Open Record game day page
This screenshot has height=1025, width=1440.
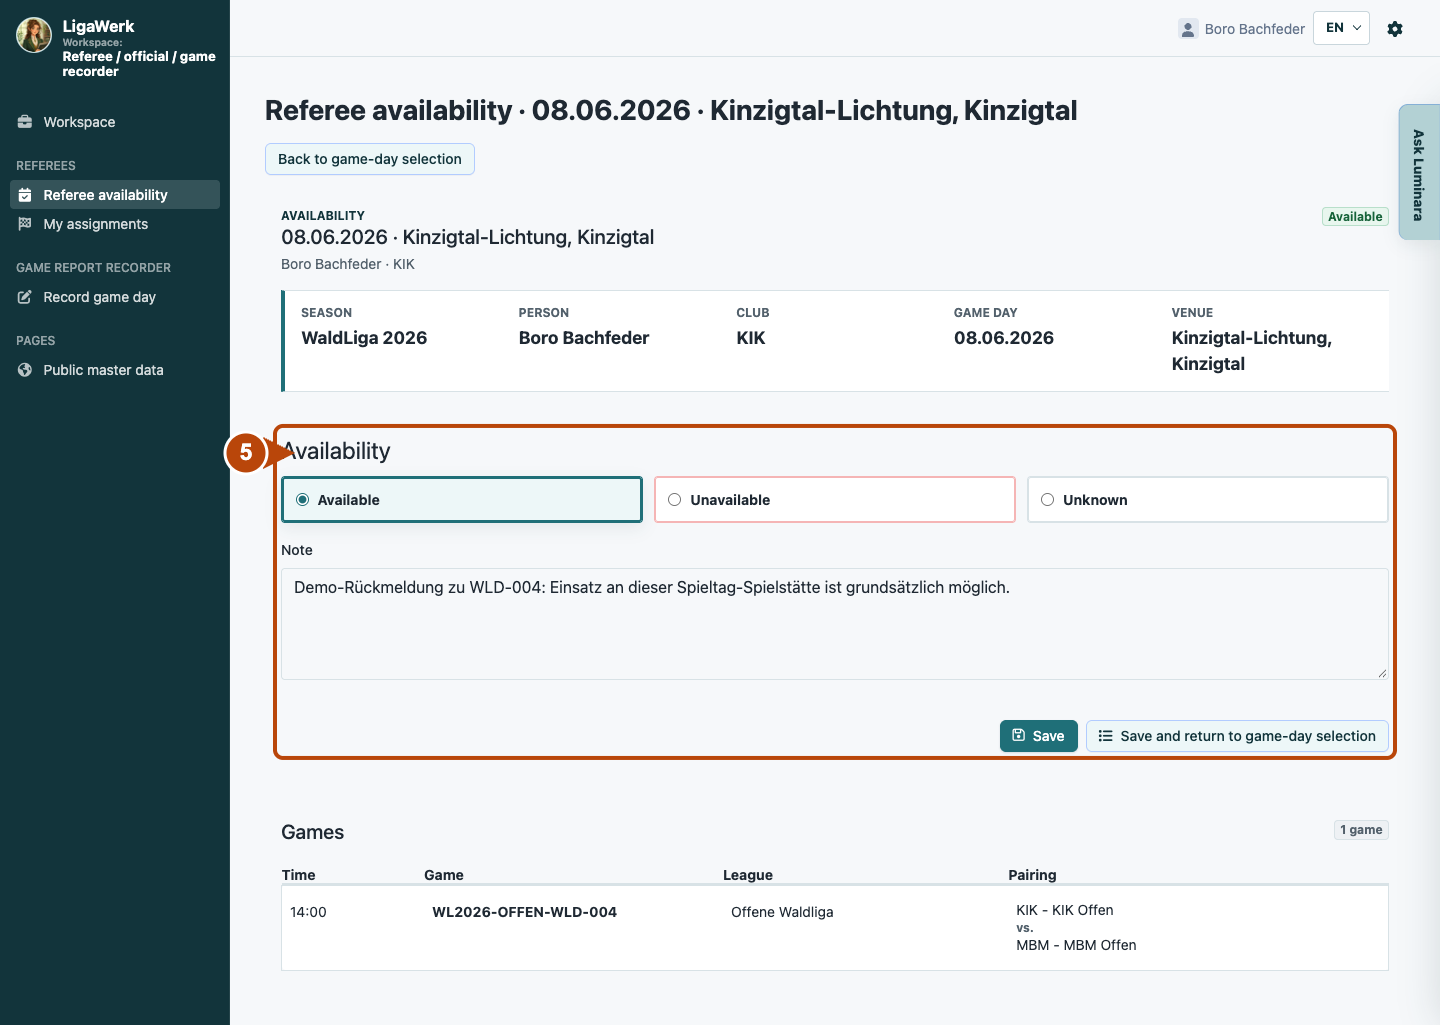click(115, 297)
